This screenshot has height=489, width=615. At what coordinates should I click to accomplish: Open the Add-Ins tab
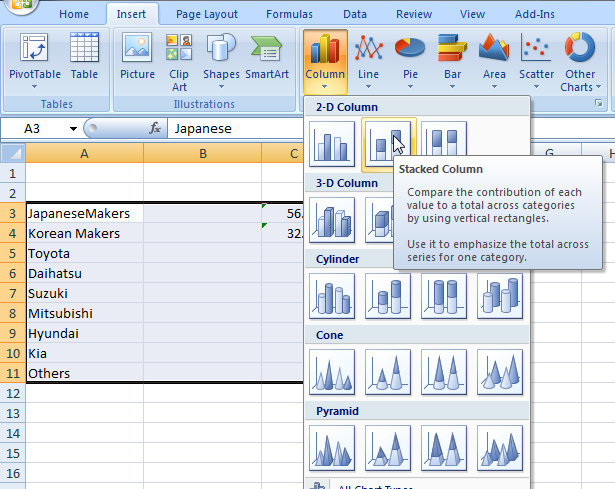[x=535, y=14]
